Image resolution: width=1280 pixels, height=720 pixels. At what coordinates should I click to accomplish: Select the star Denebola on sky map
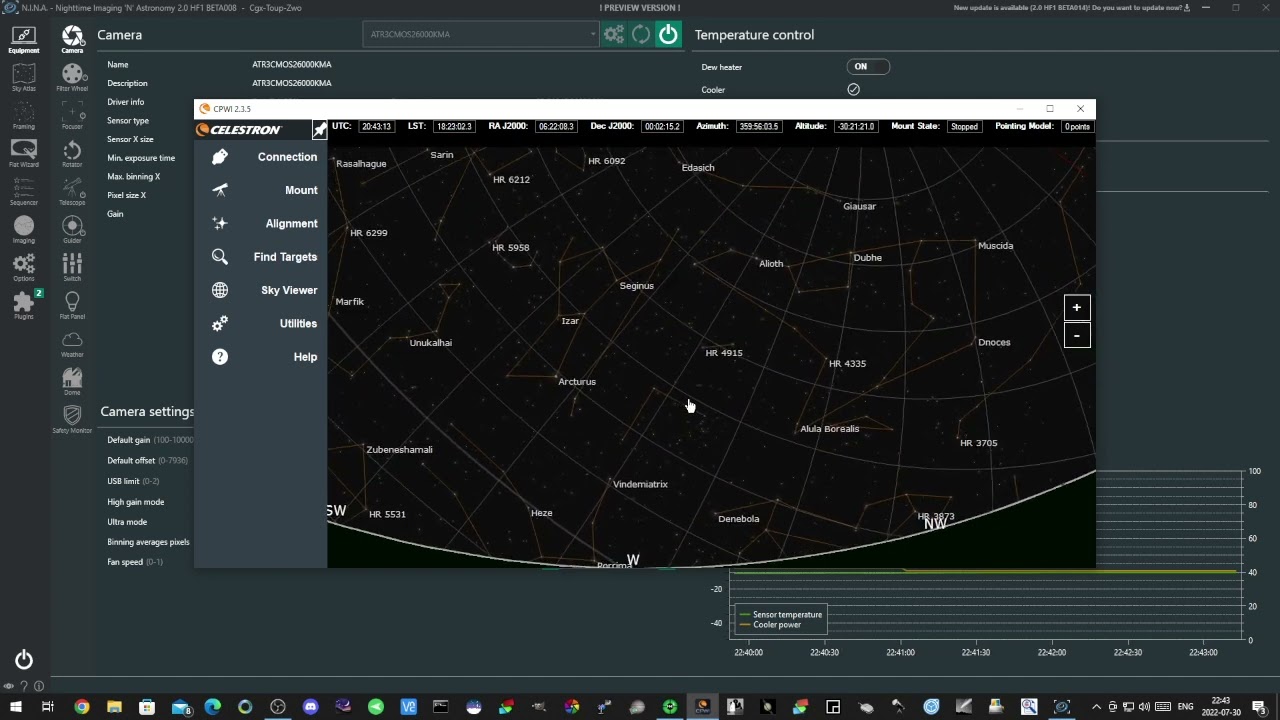point(739,519)
